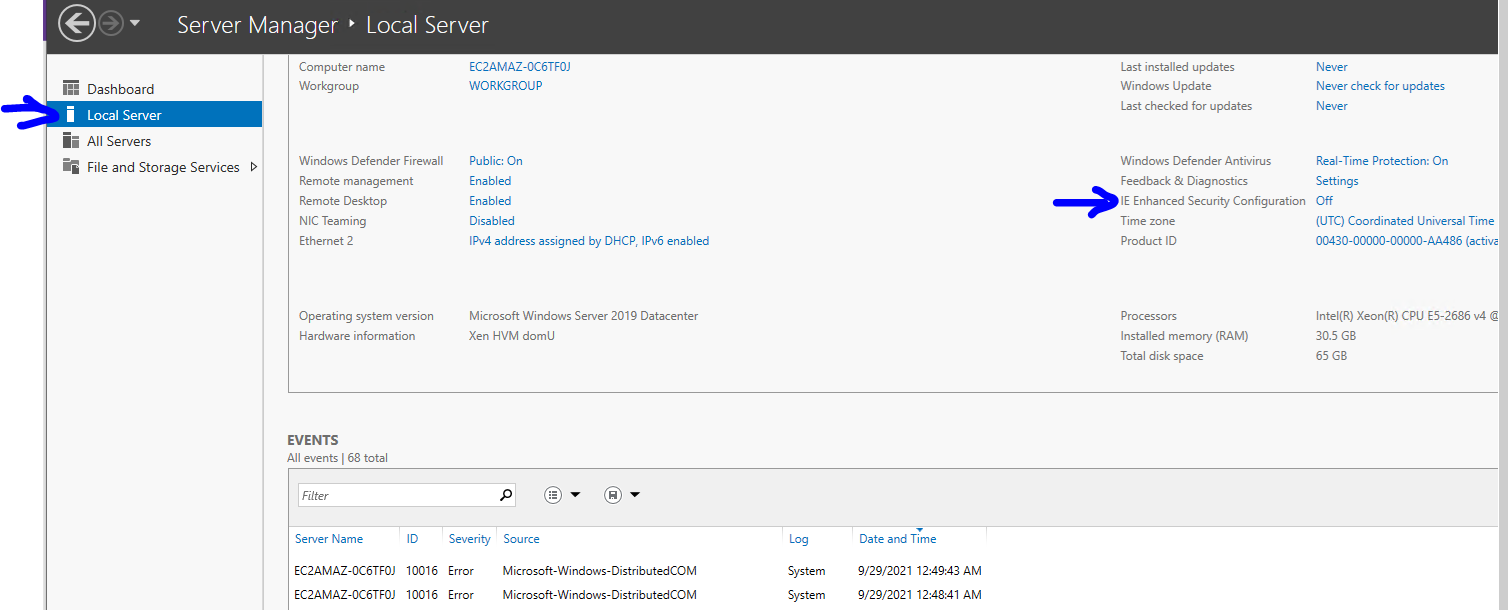Image resolution: width=1508 pixels, height=610 pixels.
Task: Click the 30.5 GB installed memory value
Action: (1336, 336)
